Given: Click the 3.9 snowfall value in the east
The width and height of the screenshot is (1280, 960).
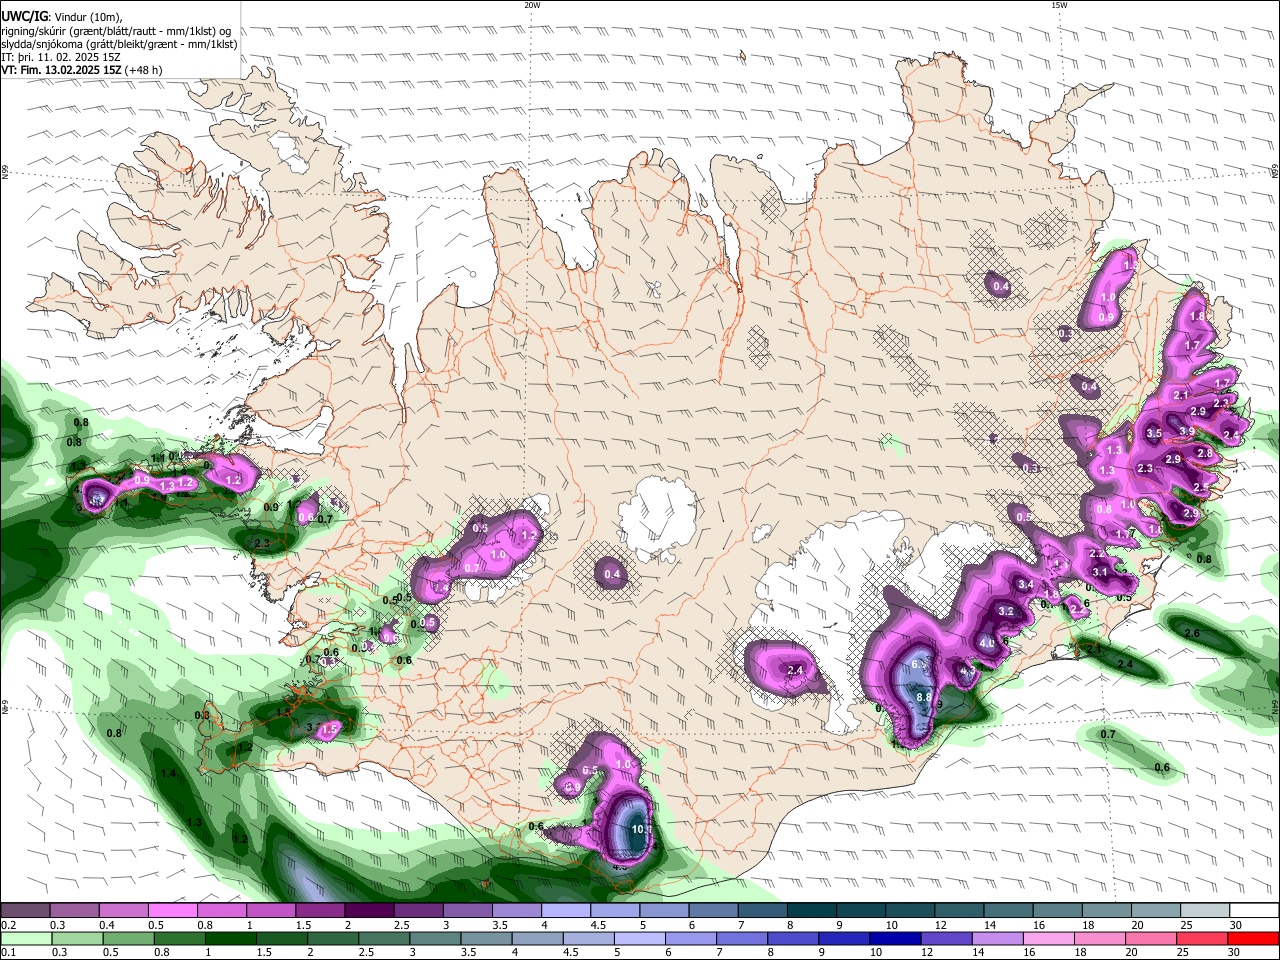Looking at the screenshot, I should (1187, 431).
